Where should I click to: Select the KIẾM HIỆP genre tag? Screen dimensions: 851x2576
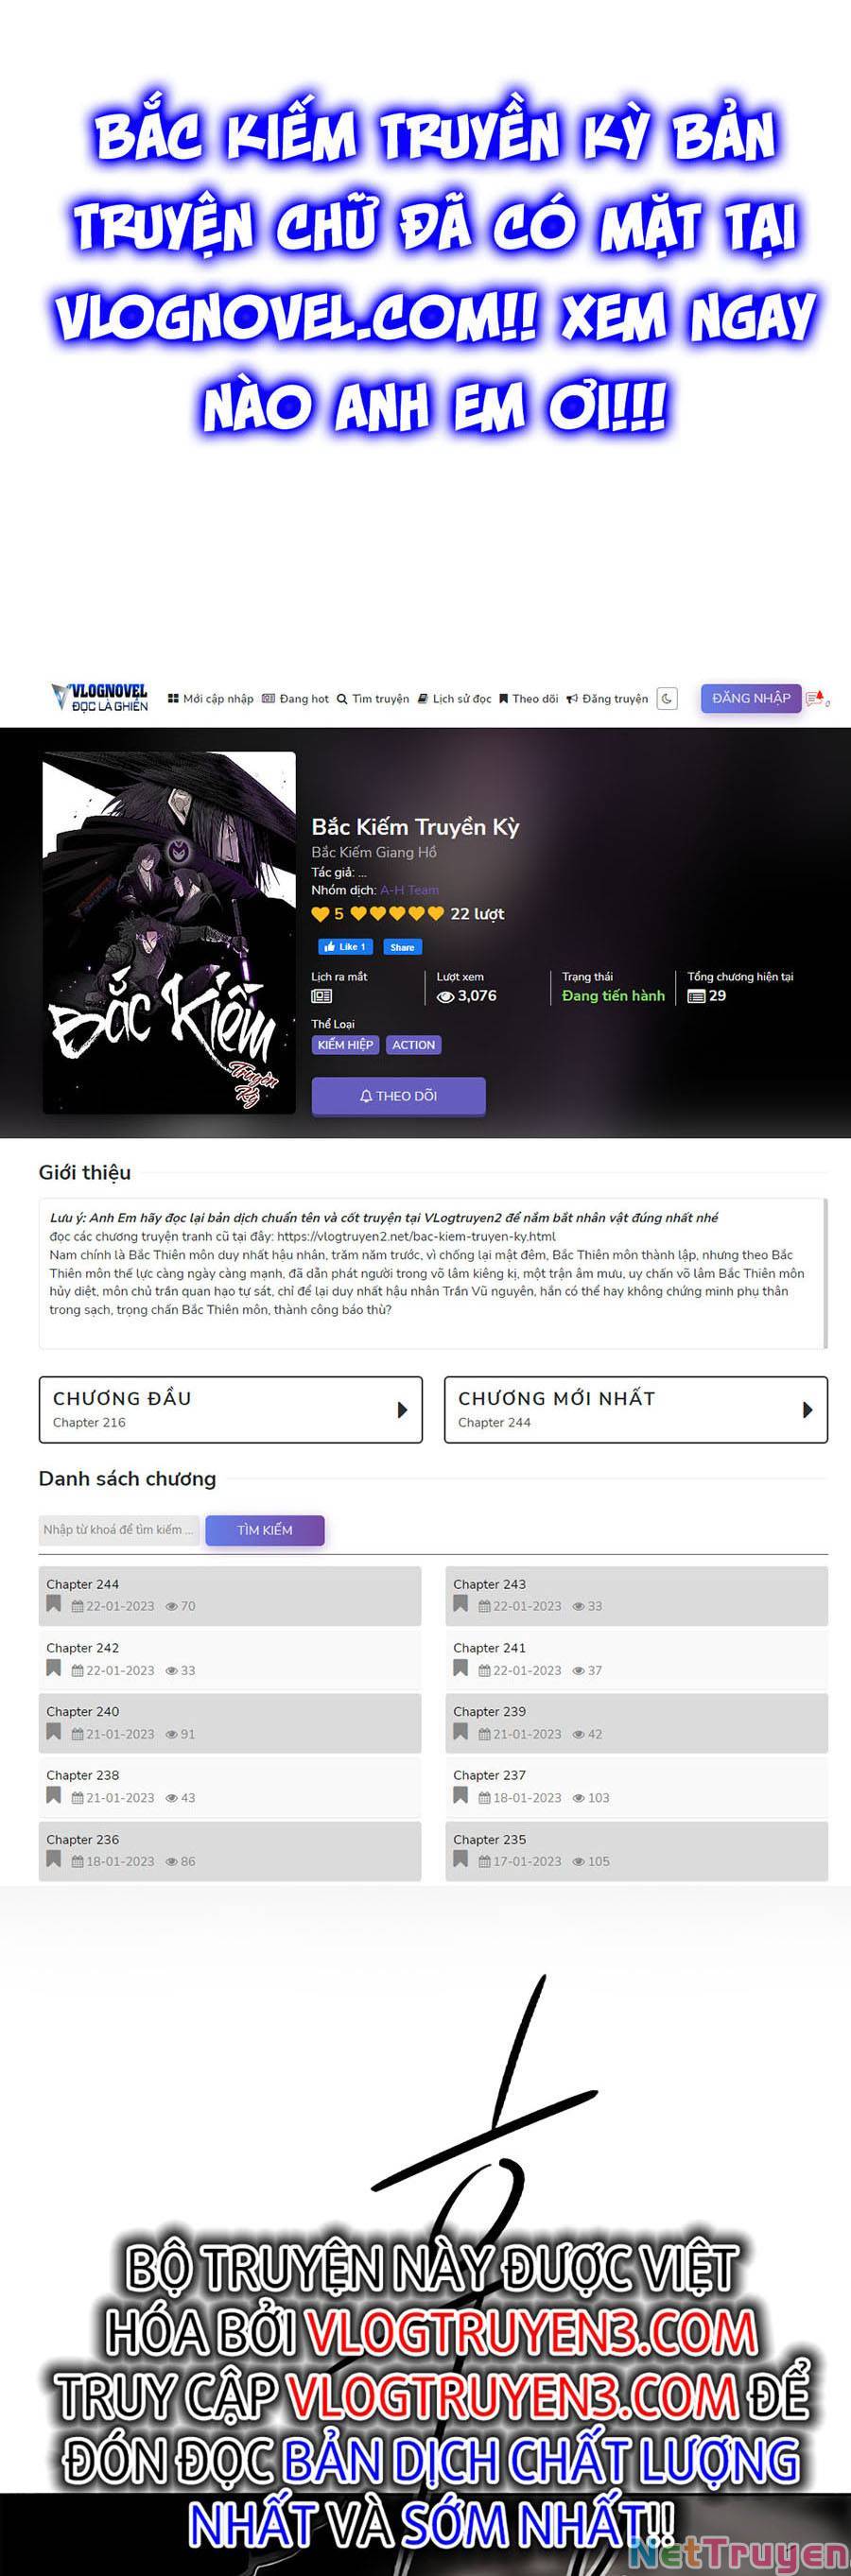345,1044
